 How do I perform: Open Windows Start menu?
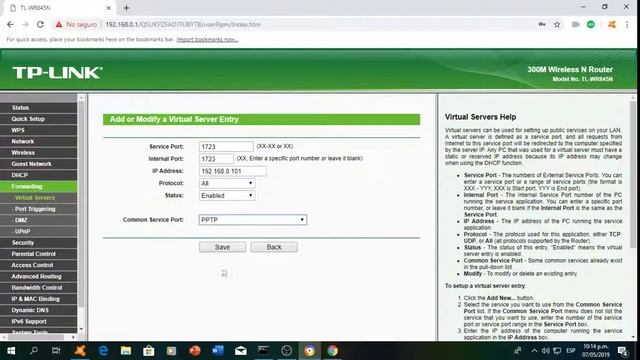click(x=11, y=351)
